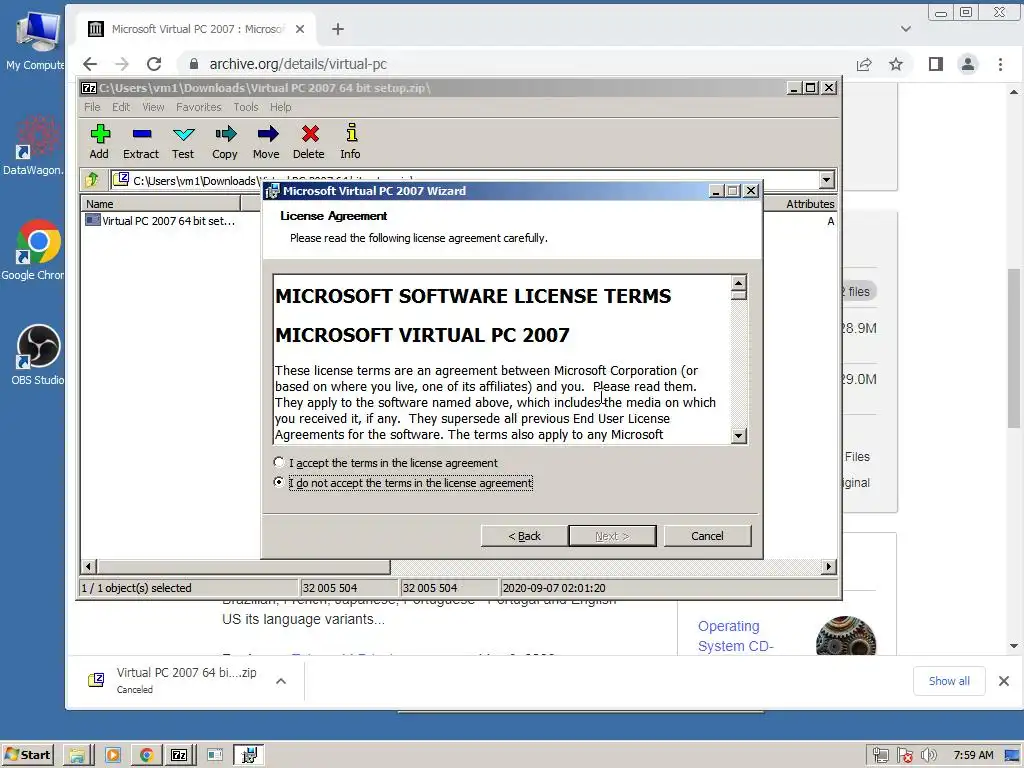Open Chrome side panel icon

point(936,64)
